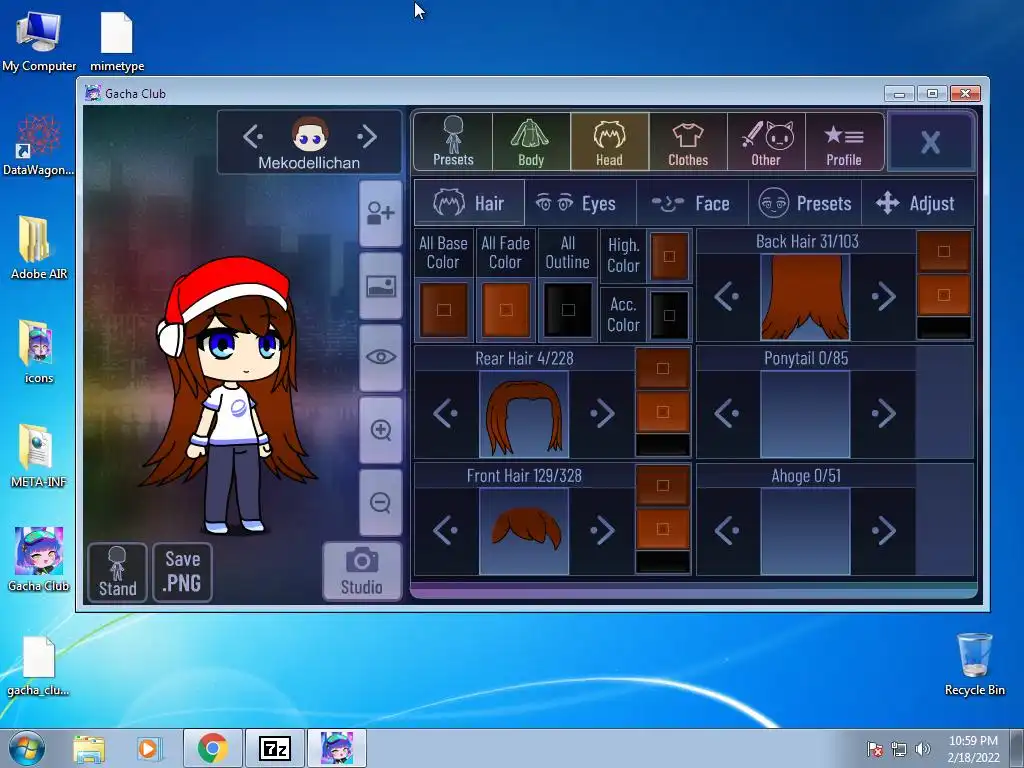The image size is (1024, 768).
Task: Change the Rear Hair outline color swatch
Action: pos(663,445)
